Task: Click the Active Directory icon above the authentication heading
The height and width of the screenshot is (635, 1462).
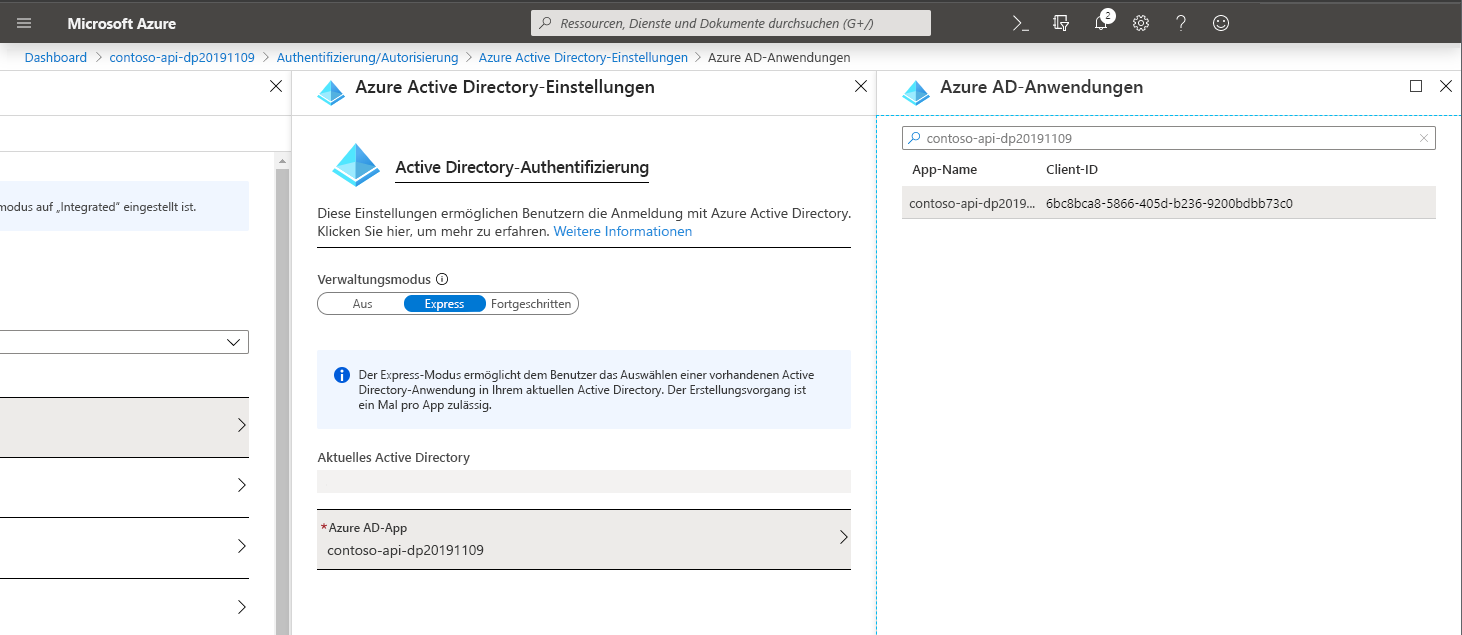Action: tap(355, 165)
